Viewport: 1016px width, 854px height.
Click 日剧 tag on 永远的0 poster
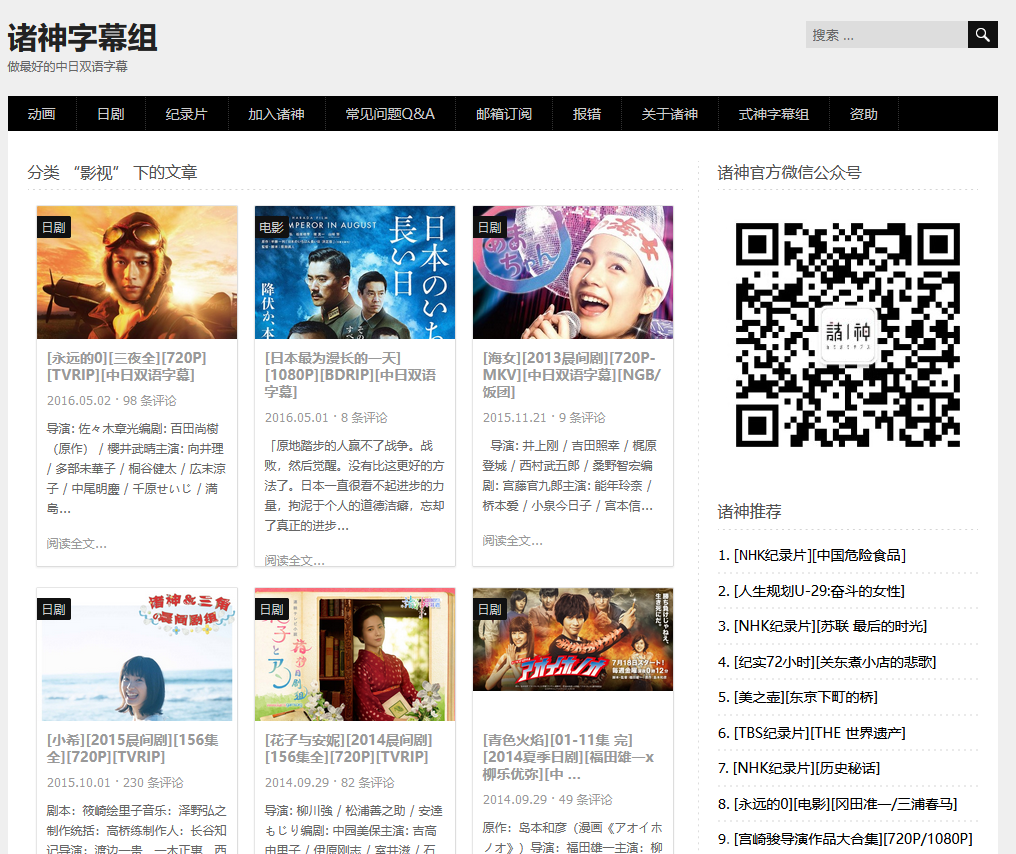[54, 227]
